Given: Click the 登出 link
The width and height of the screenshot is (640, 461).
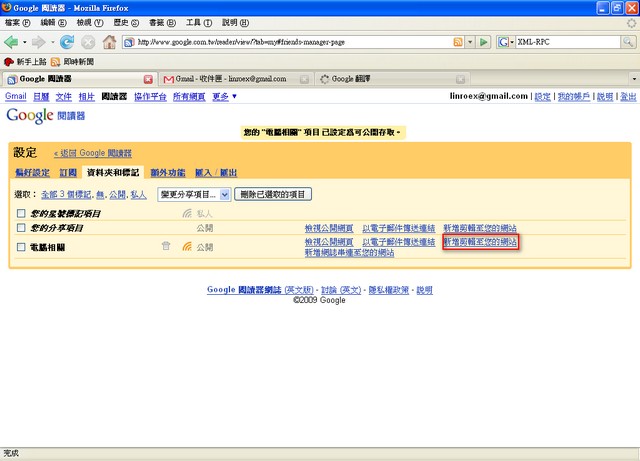Looking at the screenshot, I should [628, 97].
